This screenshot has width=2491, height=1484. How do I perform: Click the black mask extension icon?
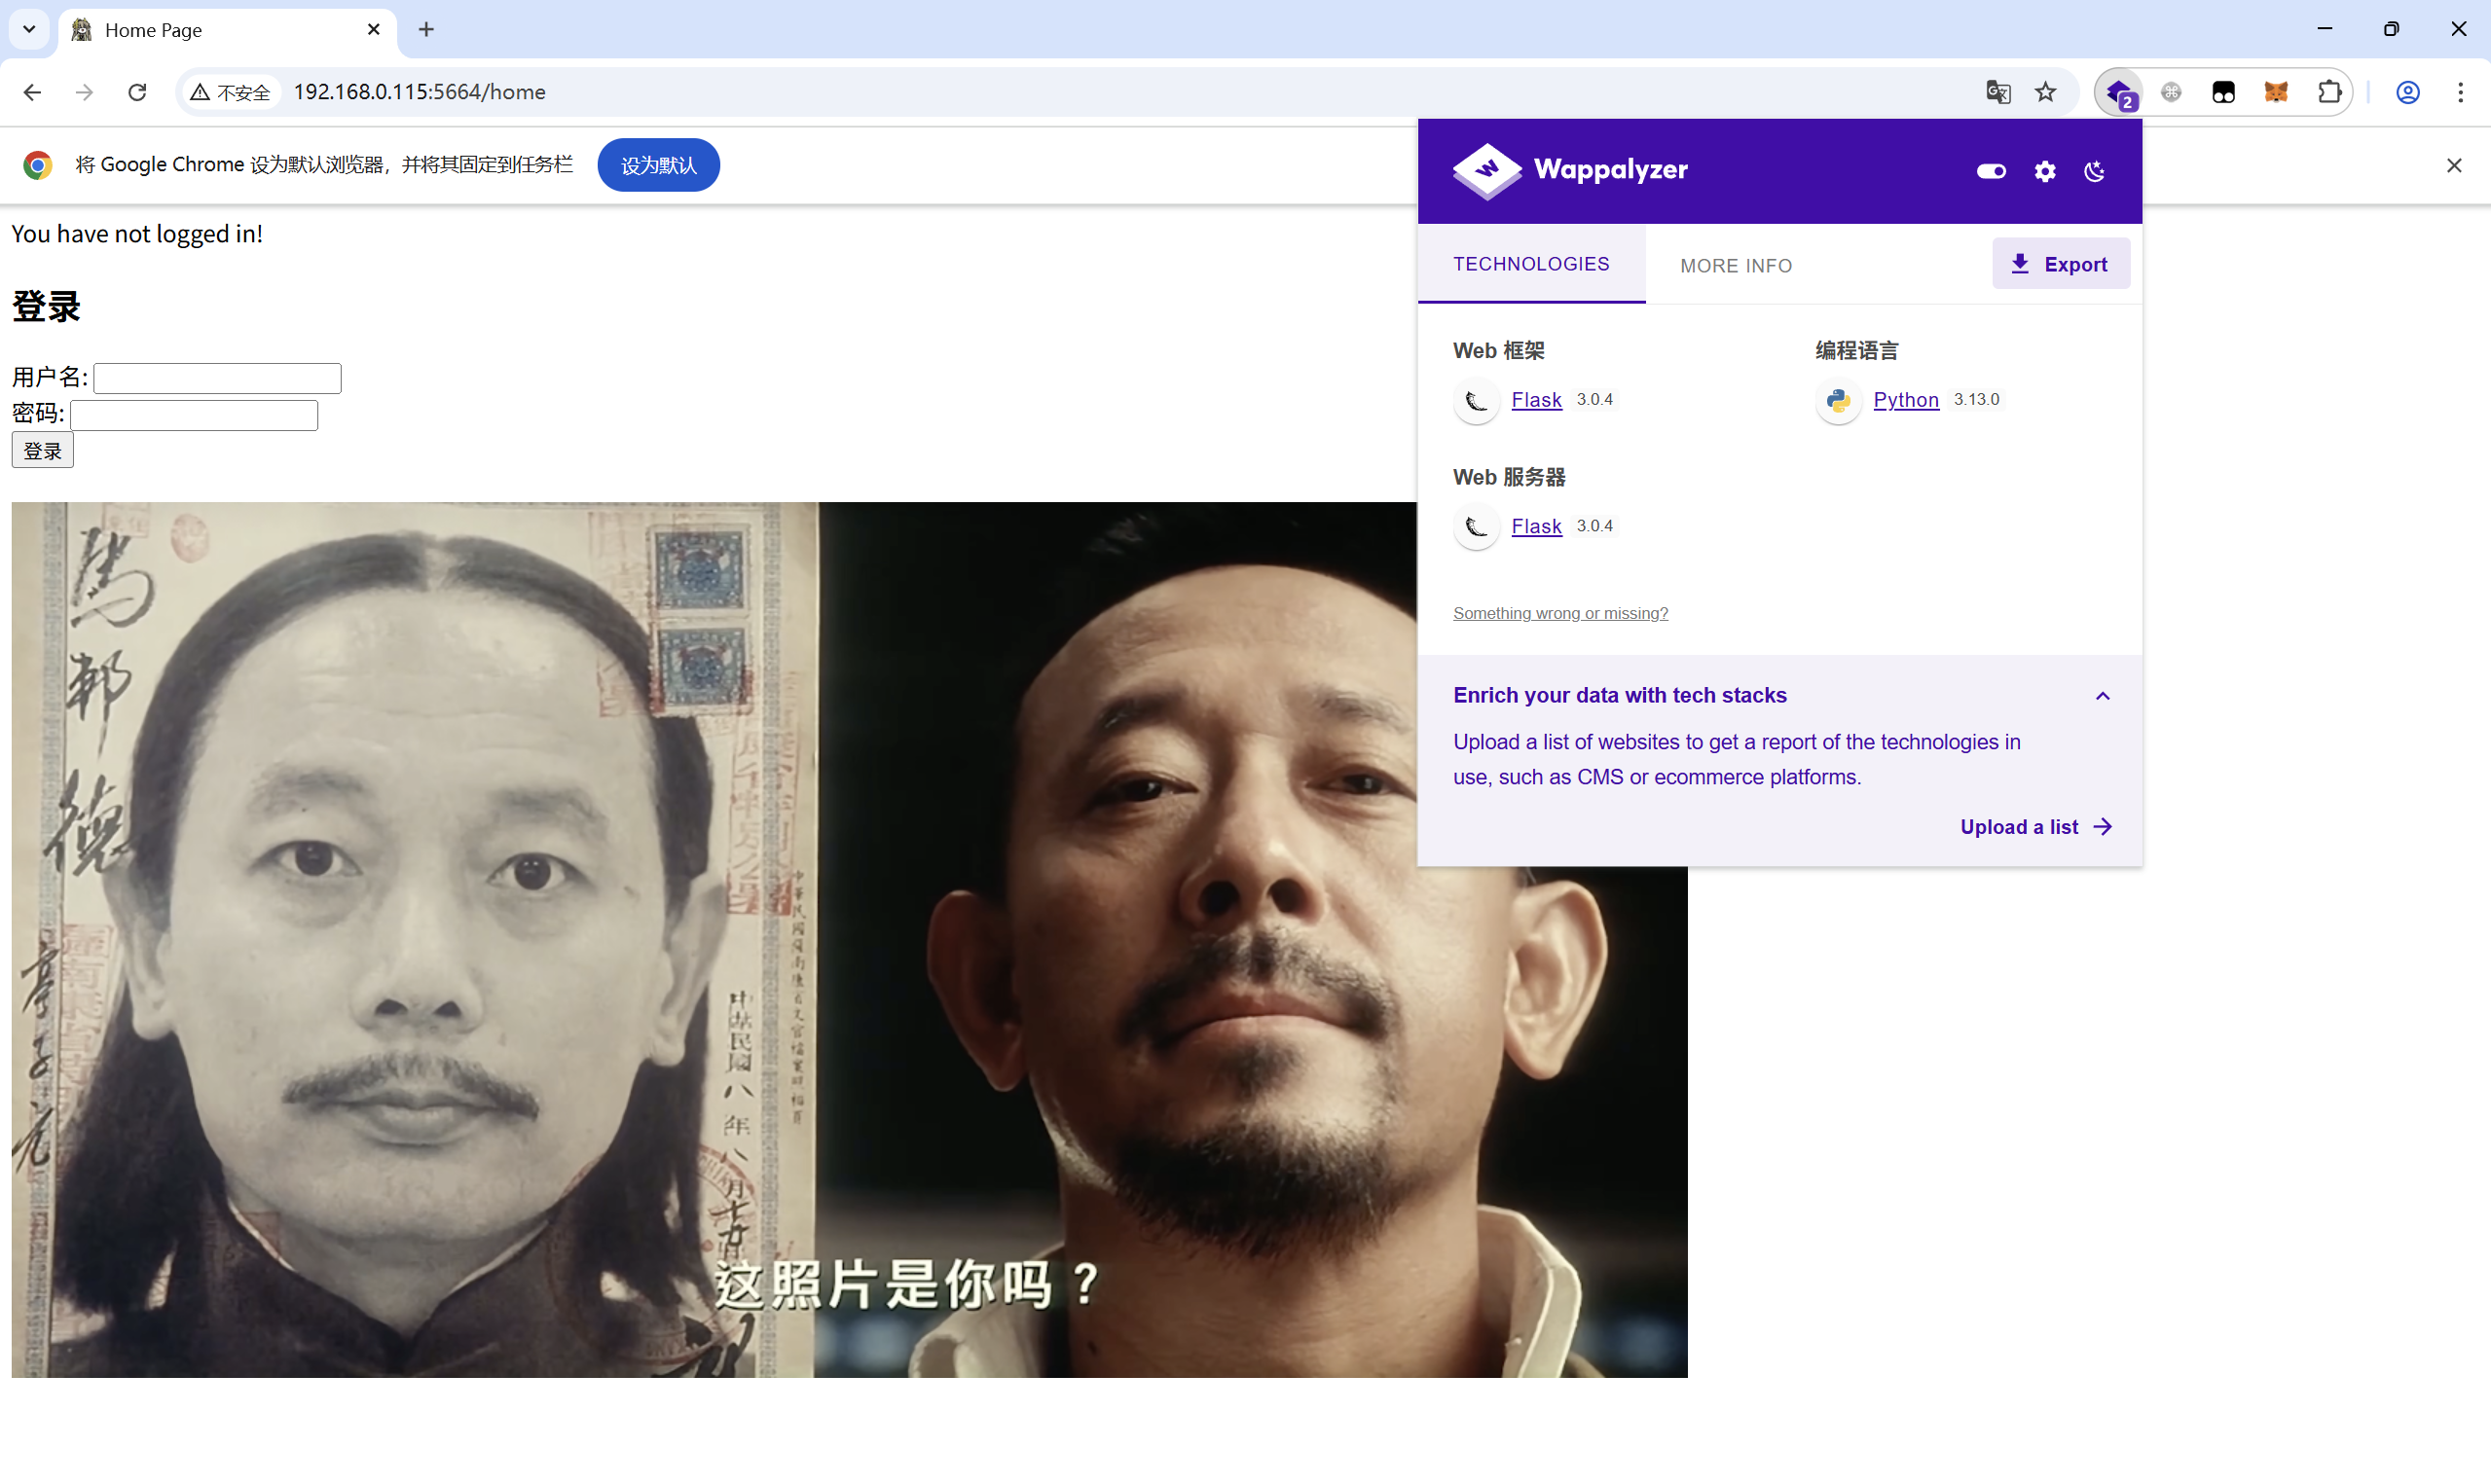point(2223,92)
